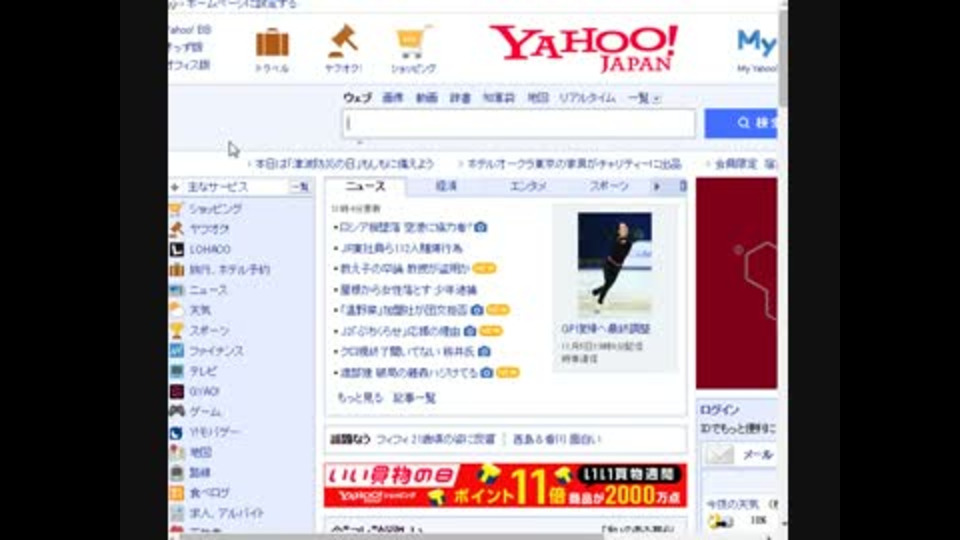Open the メール link in login box

pos(757,454)
